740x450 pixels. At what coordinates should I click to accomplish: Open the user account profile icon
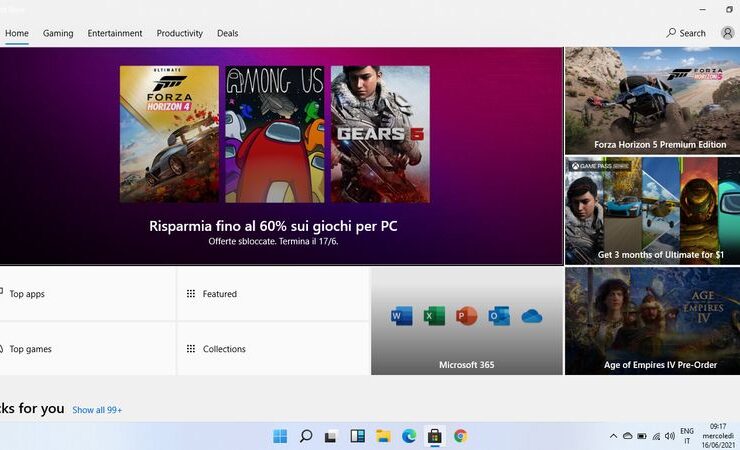[x=727, y=33]
